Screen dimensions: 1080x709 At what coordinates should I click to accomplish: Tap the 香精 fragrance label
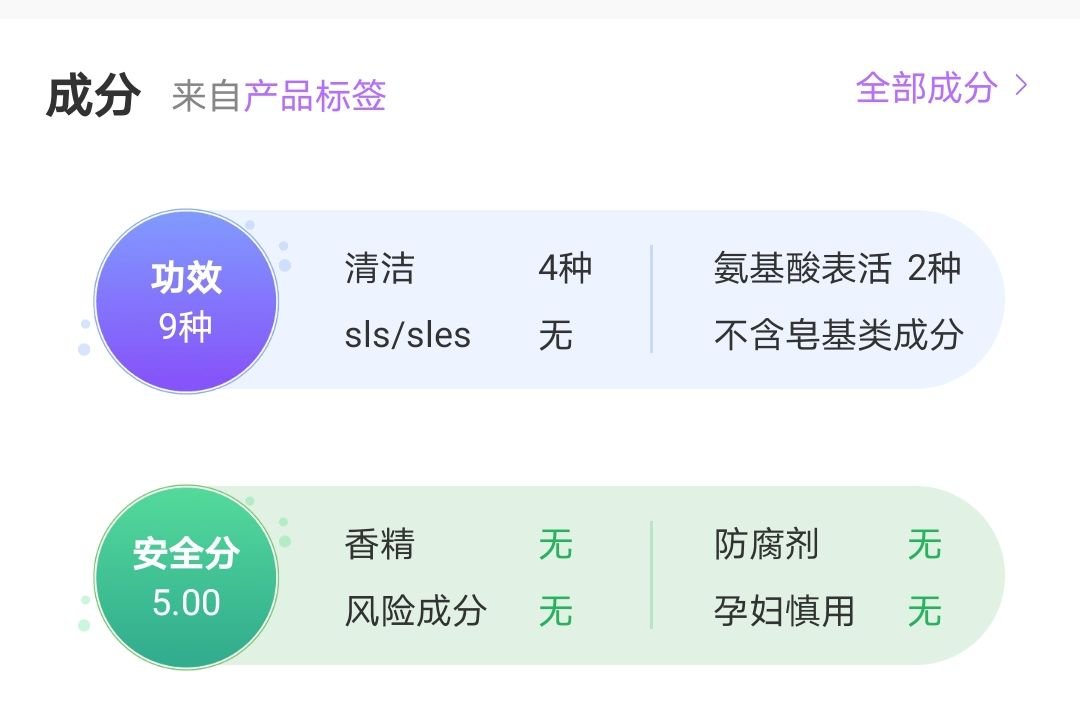[x=379, y=545]
